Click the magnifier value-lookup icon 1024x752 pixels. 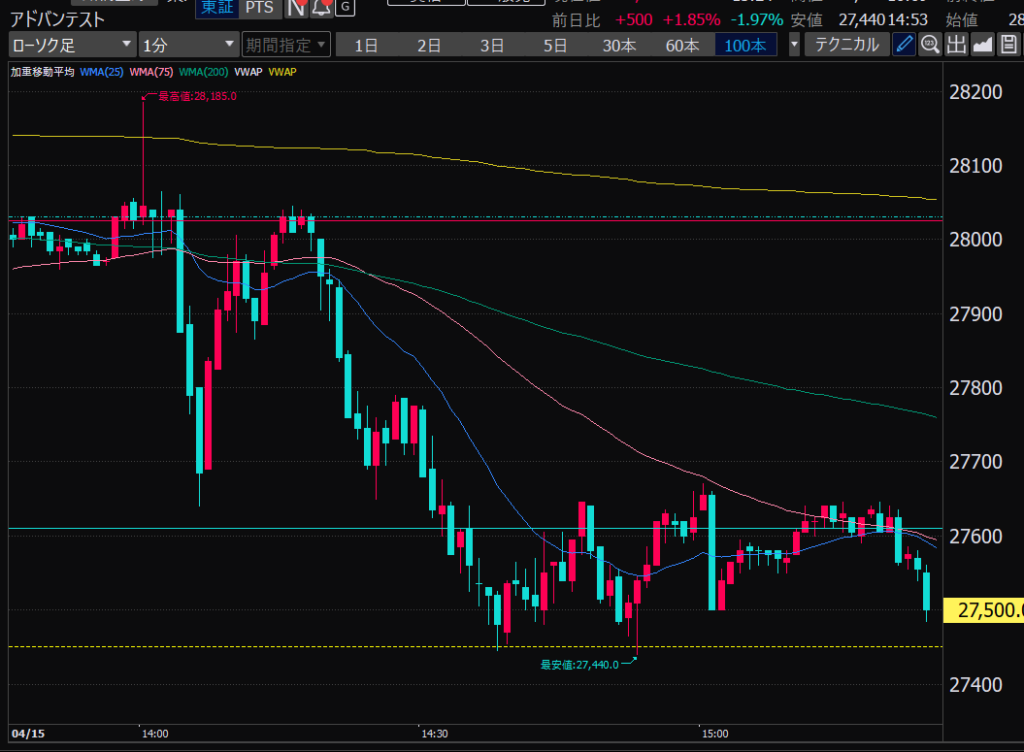point(930,44)
